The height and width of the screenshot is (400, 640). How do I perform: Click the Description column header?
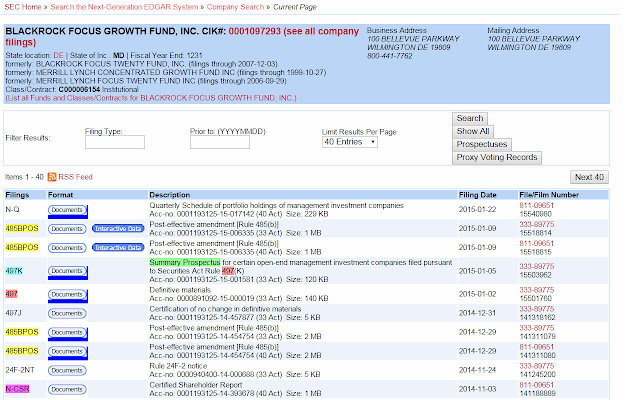[169, 195]
